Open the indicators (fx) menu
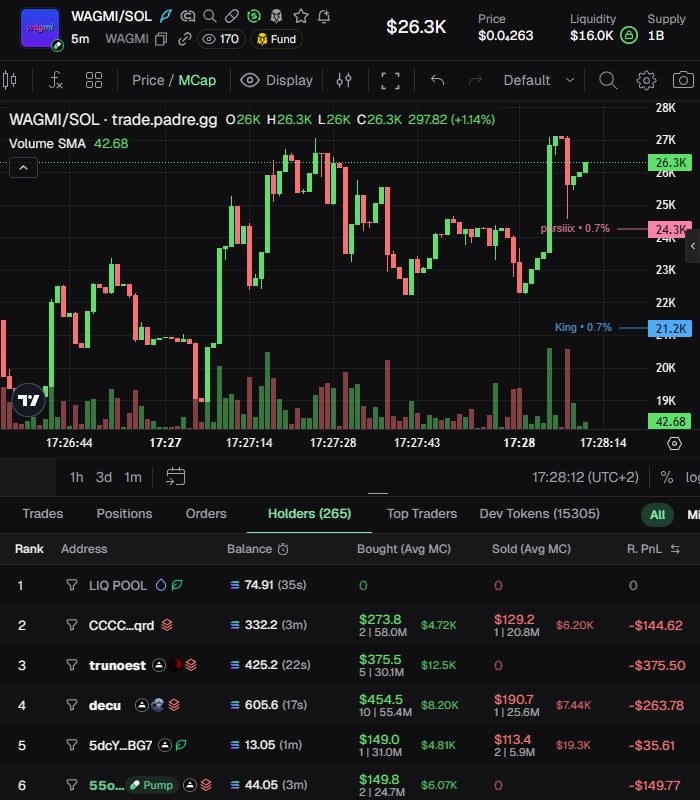The height and width of the screenshot is (800, 700). [x=55, y=80]
